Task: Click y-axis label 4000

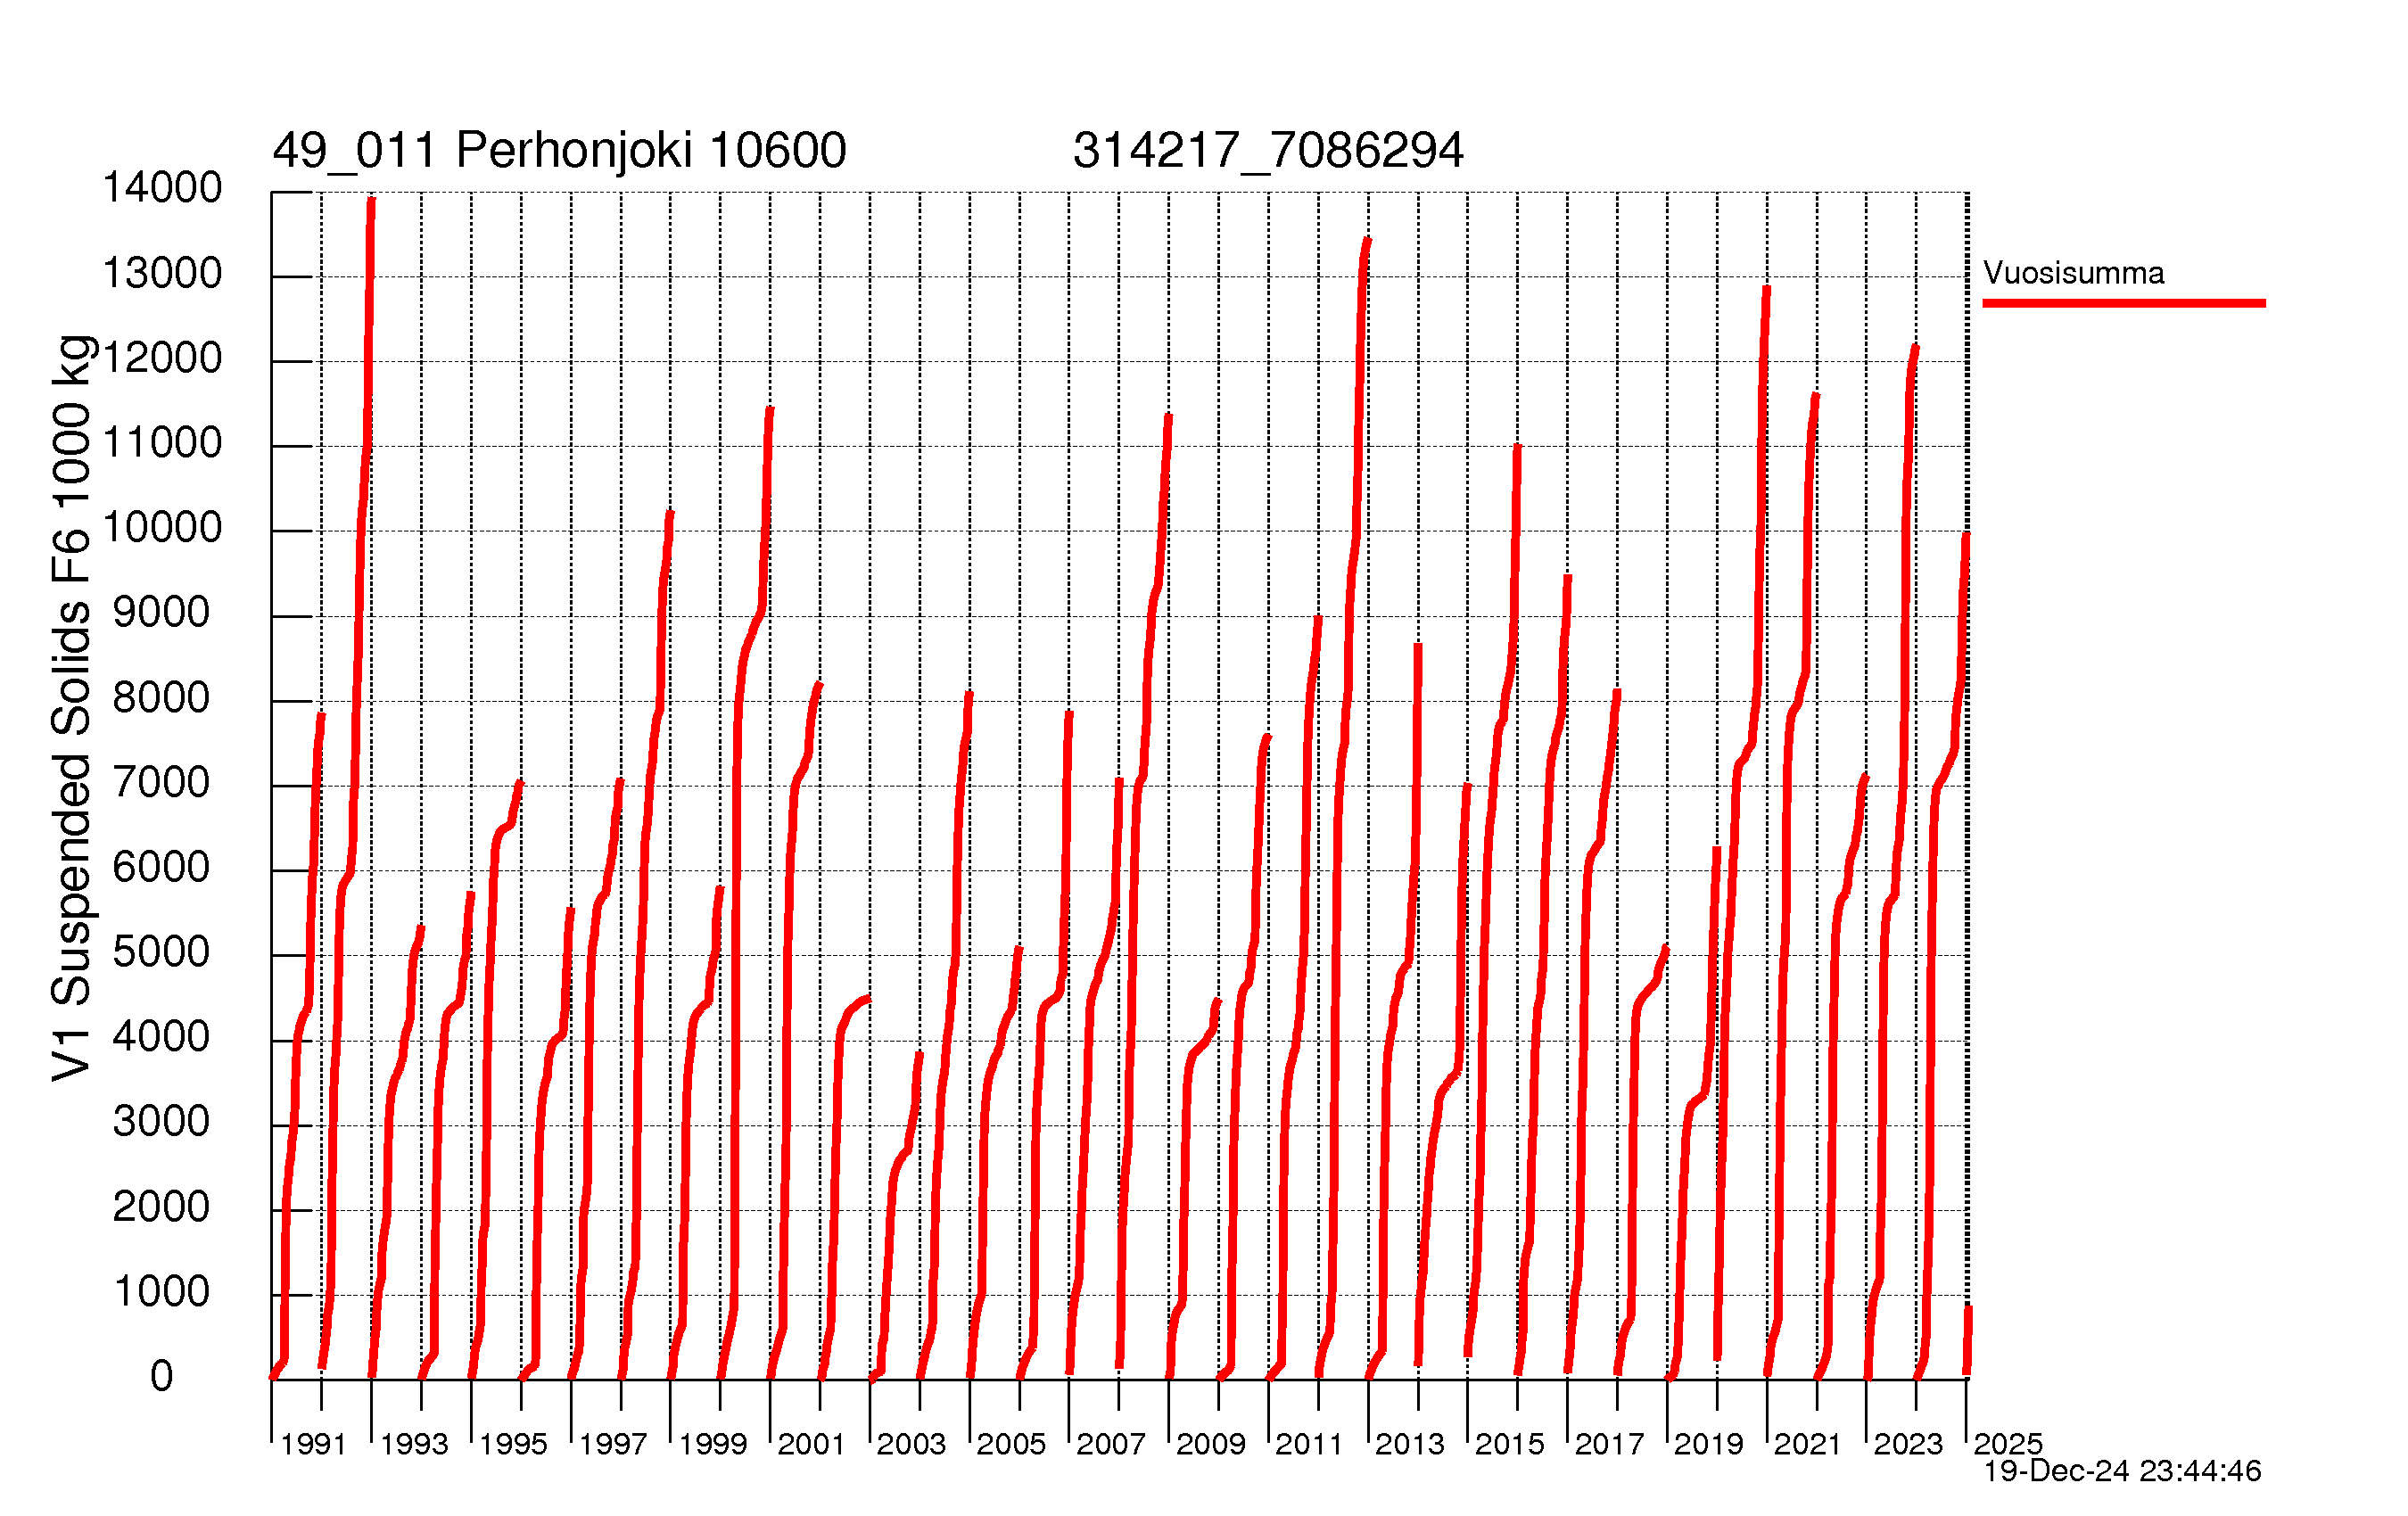Action: (x=162, y=1037)
